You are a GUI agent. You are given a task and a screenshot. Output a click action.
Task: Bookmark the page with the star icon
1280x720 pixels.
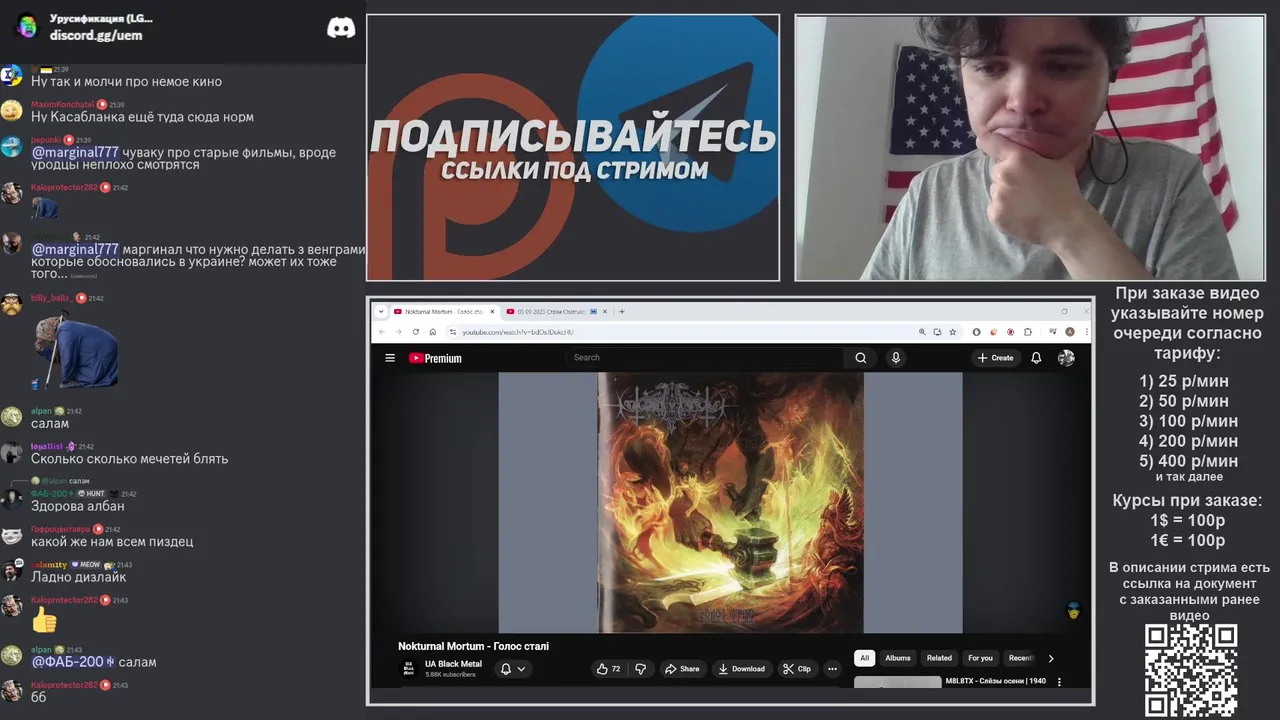(953, 332)
